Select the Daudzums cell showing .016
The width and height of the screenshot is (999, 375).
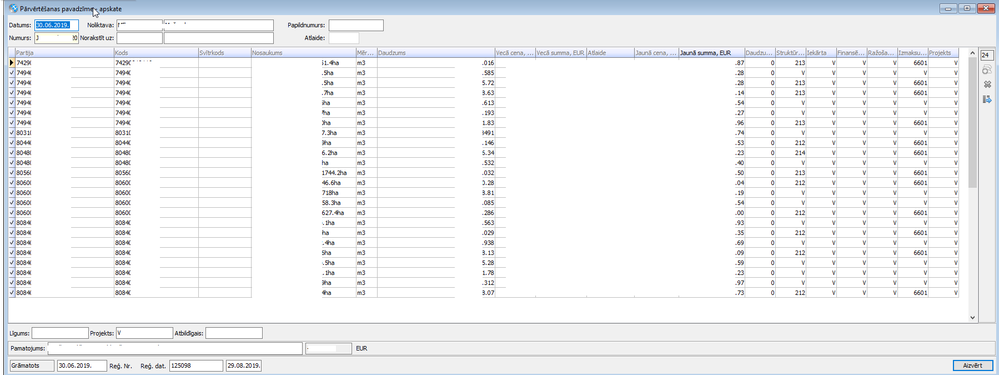coord(436,64)
